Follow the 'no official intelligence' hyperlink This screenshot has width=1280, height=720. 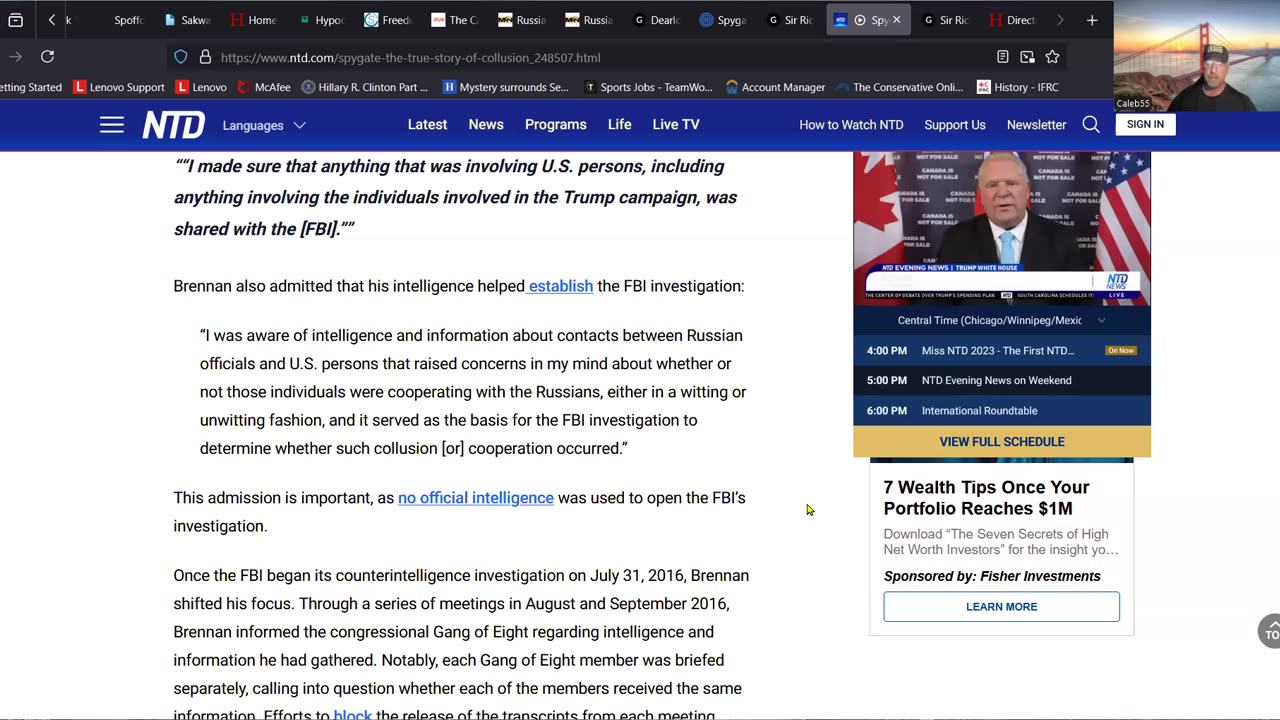[x=476, y=498]
